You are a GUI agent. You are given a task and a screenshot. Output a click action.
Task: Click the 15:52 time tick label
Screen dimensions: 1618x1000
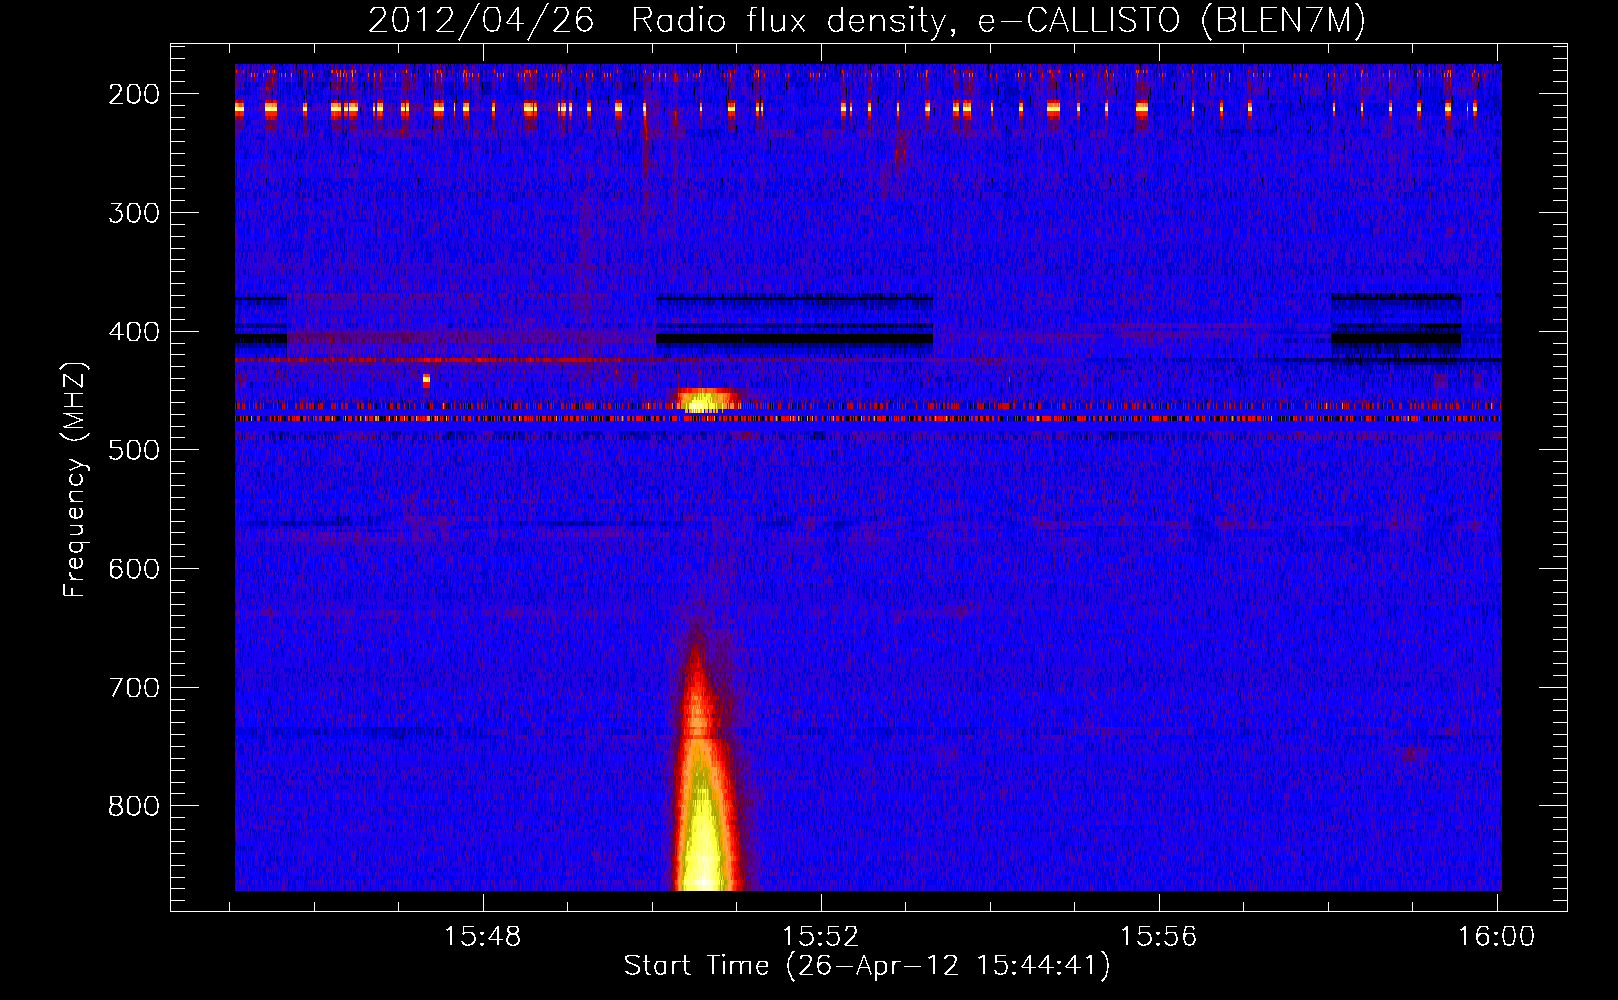[821, 937]
